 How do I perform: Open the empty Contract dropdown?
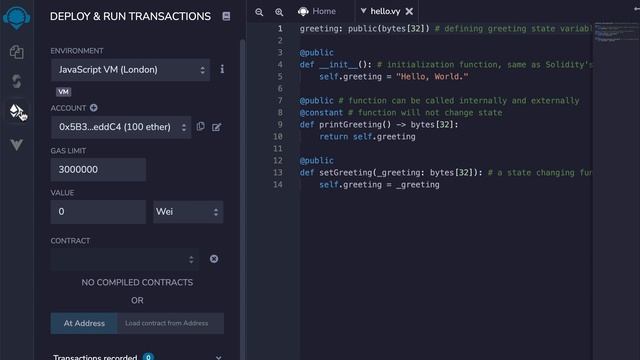pyautogui.click(x=125, y=259)
